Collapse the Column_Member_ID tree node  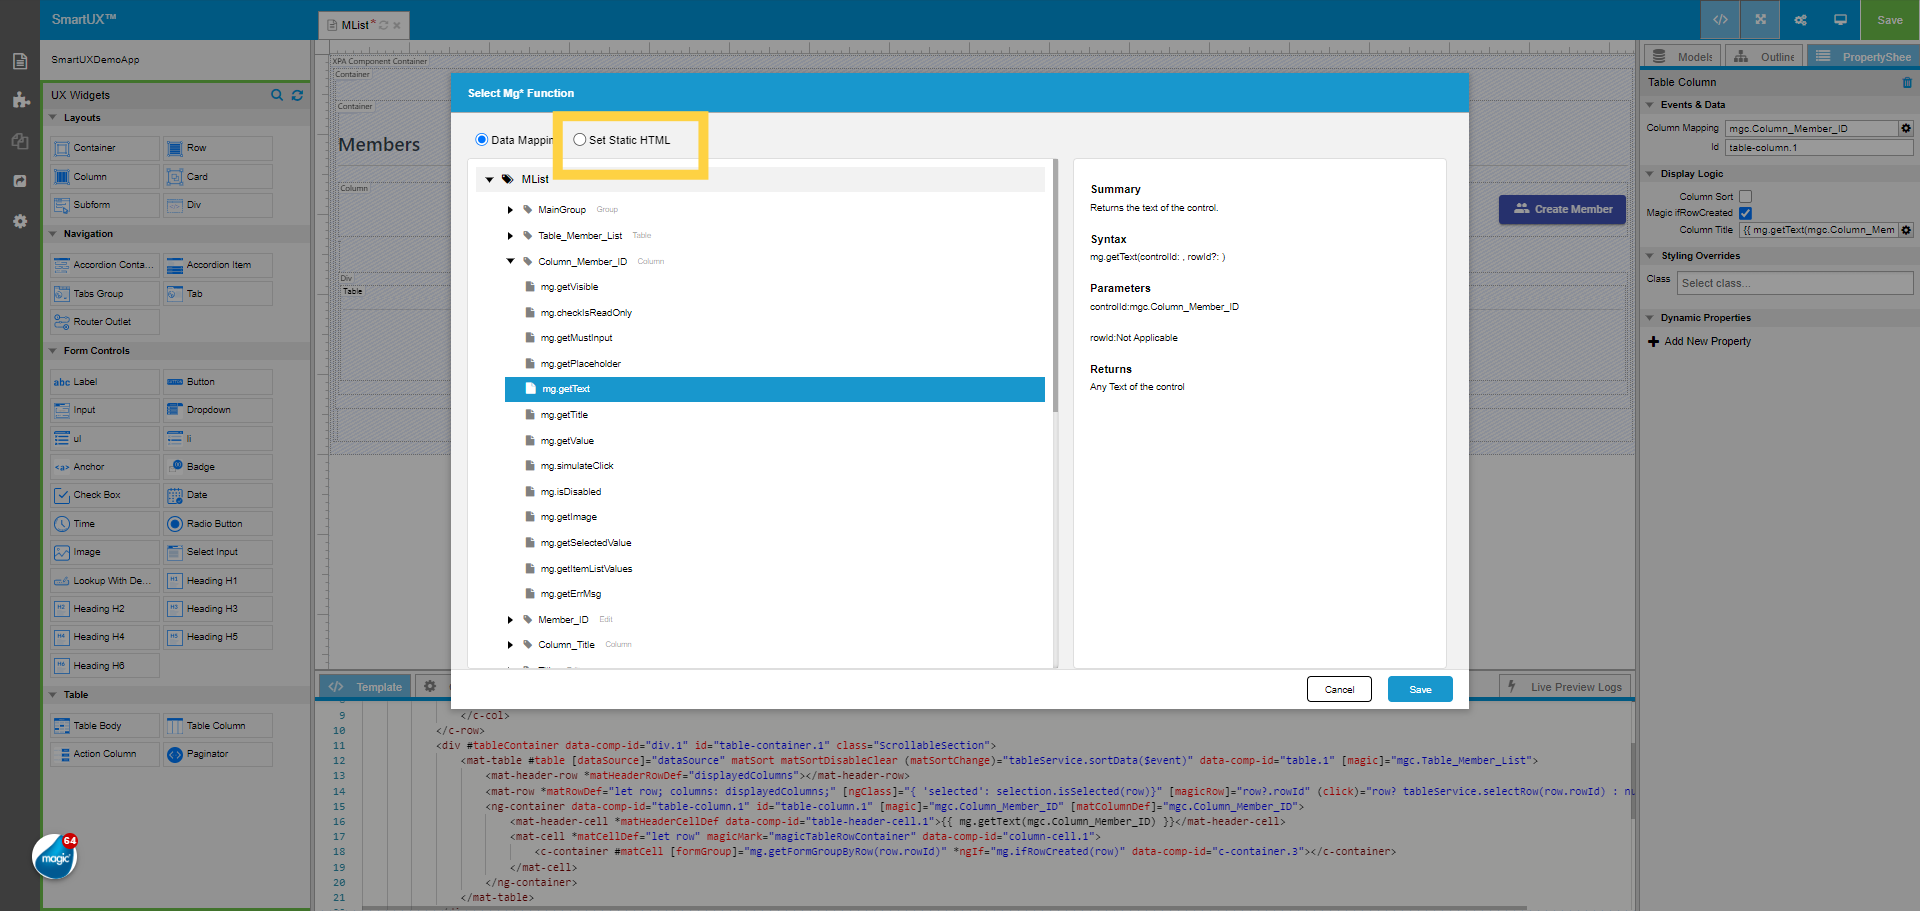coord(510,261)
